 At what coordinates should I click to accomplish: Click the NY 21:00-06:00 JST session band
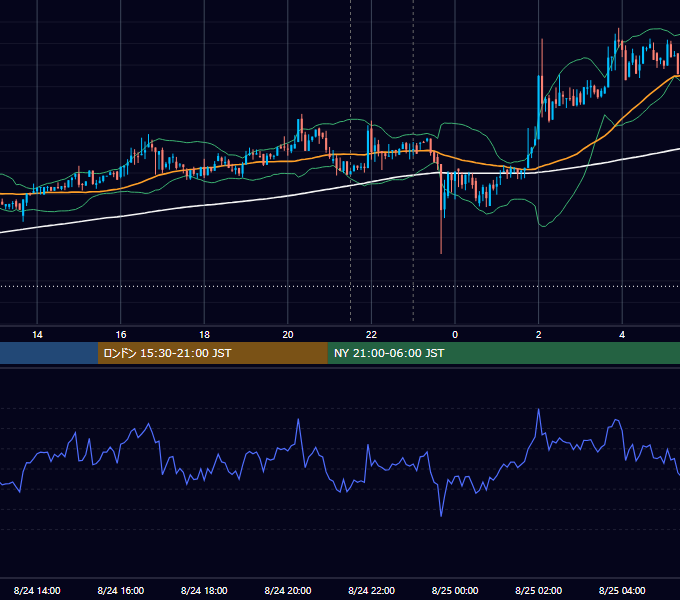503,353
